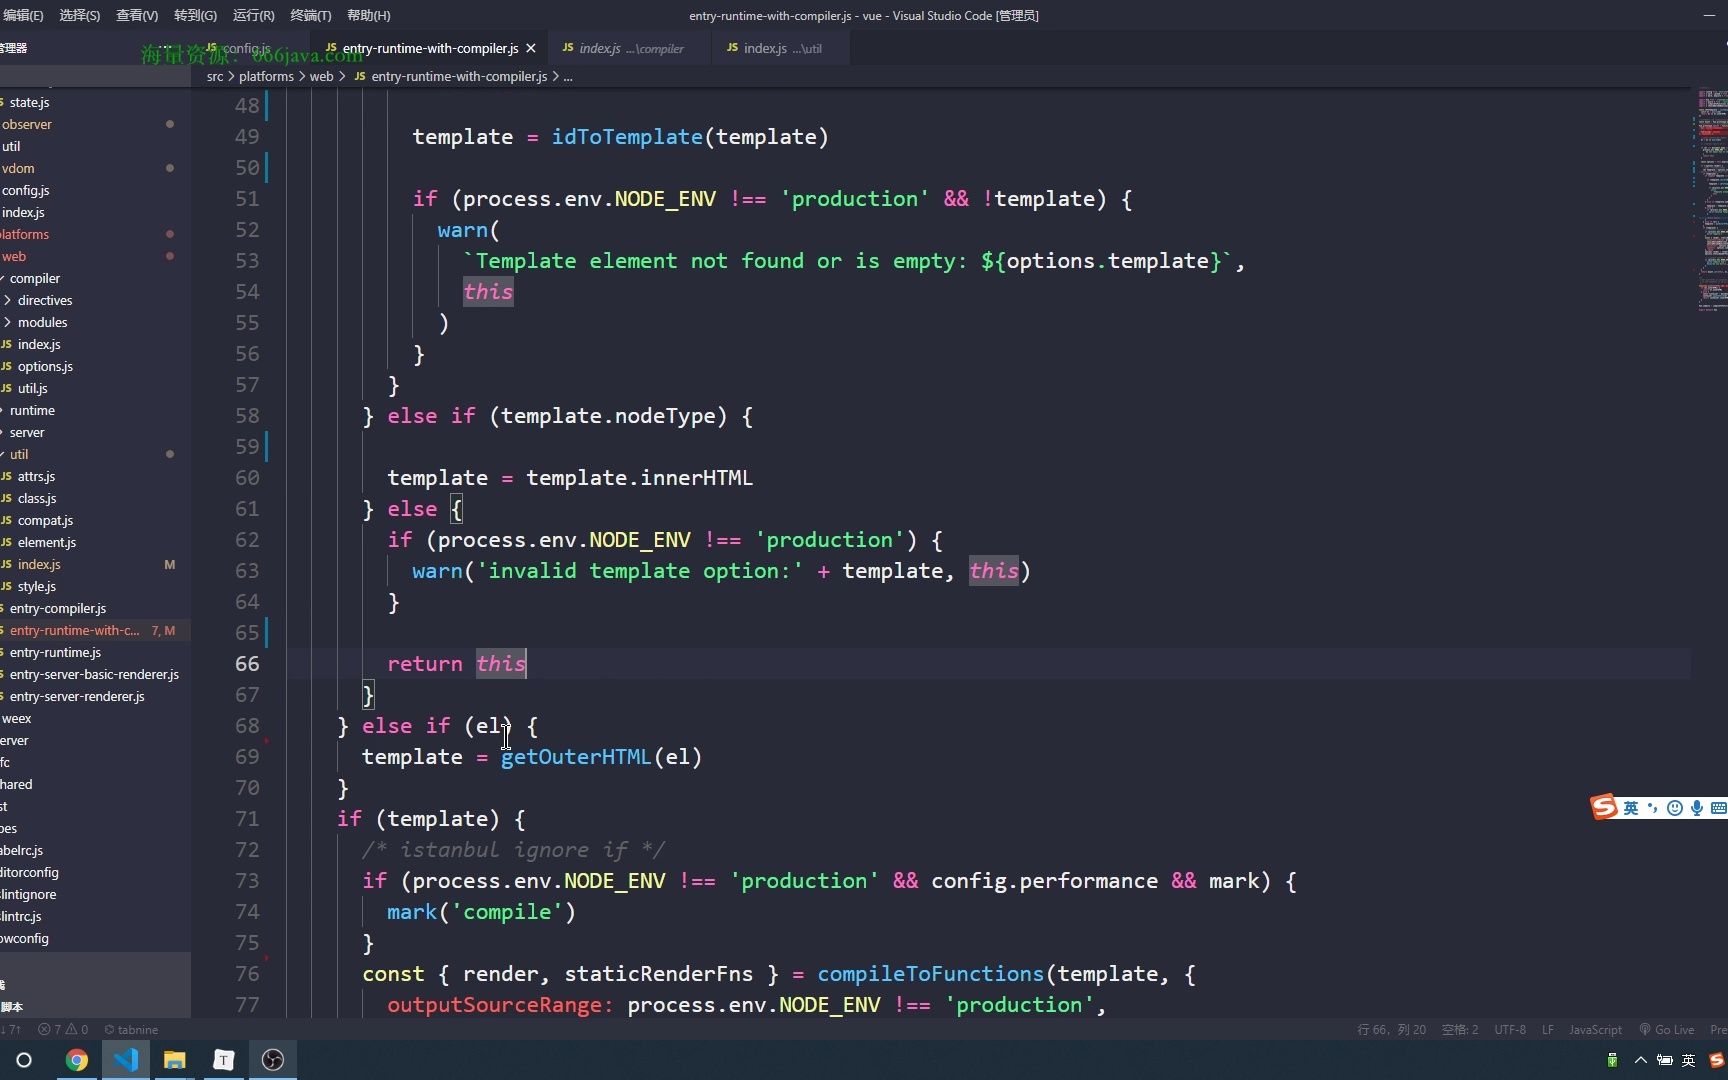The image size is (1728, 1080).
Task: Click the errors and warnings status indicator
Action: click(x=63, y=1029)
